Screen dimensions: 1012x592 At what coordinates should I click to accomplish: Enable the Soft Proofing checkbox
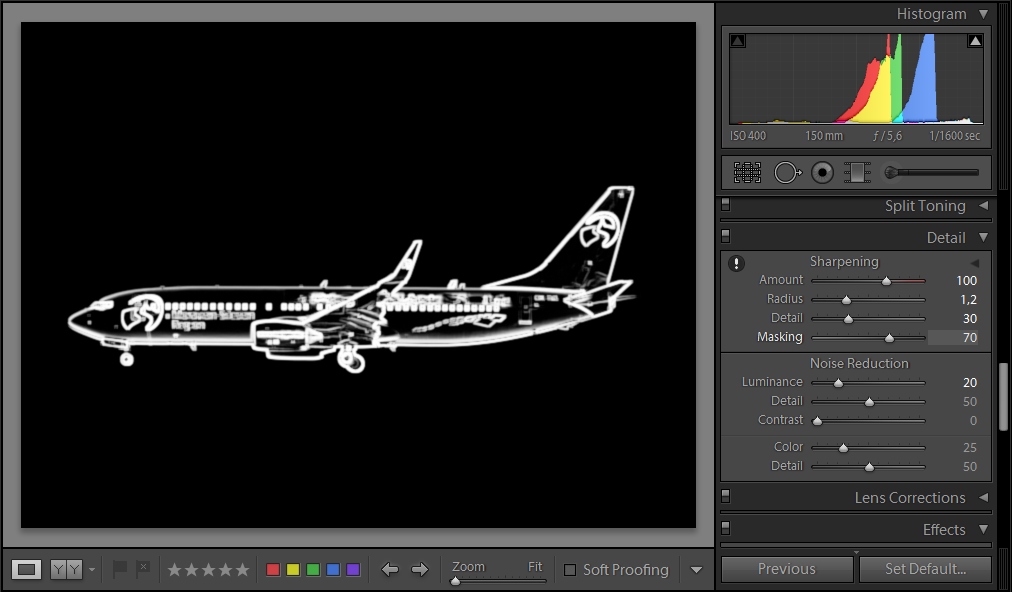pos(570,570)
